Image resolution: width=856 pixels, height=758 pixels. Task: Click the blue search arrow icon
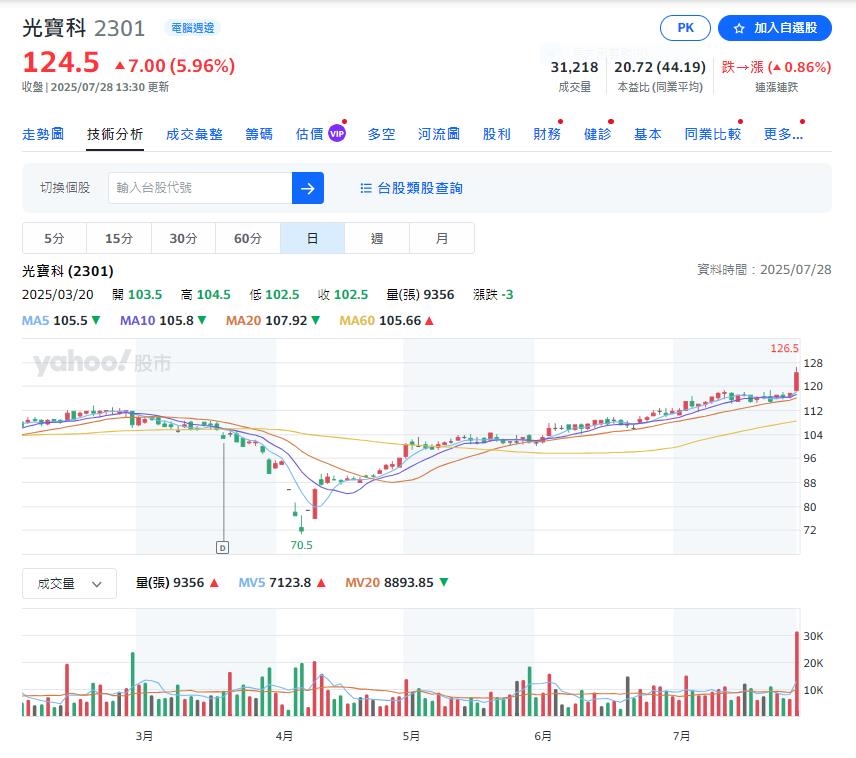tap(307, 187)
